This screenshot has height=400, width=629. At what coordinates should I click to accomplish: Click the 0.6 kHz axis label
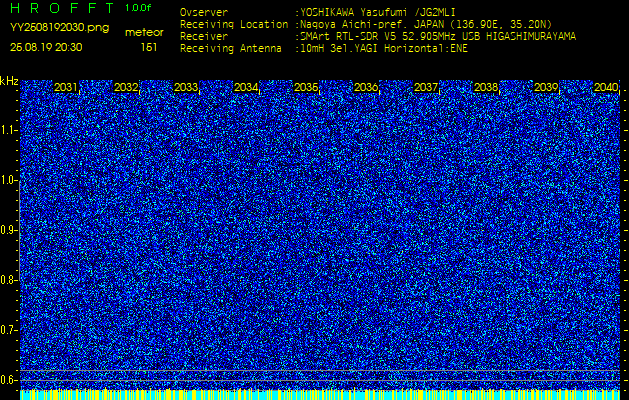coord(8,380)
